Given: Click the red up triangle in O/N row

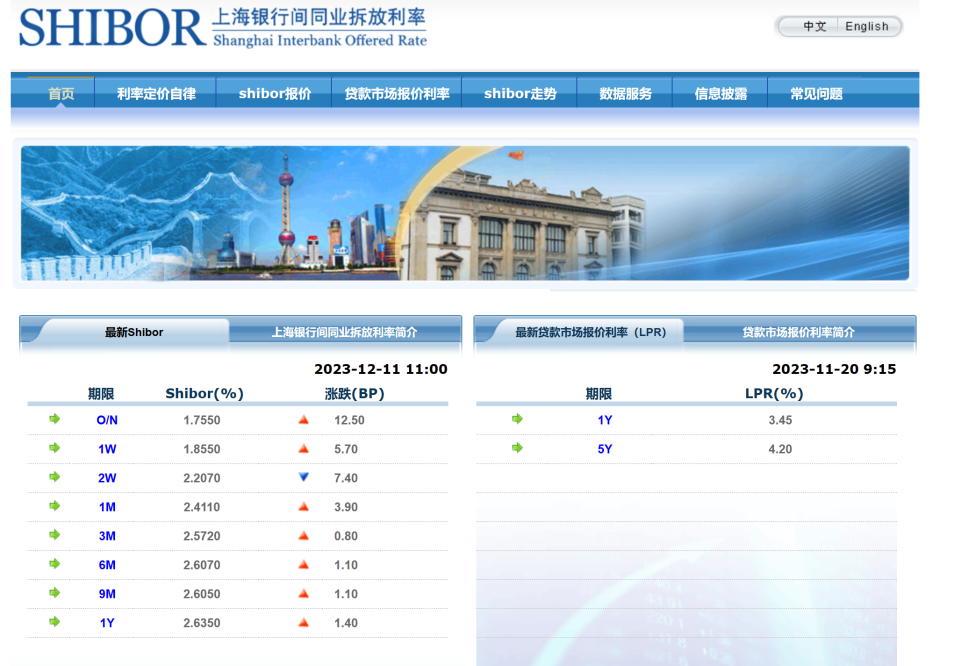Looking at the screenshot, I should point(304,420).
